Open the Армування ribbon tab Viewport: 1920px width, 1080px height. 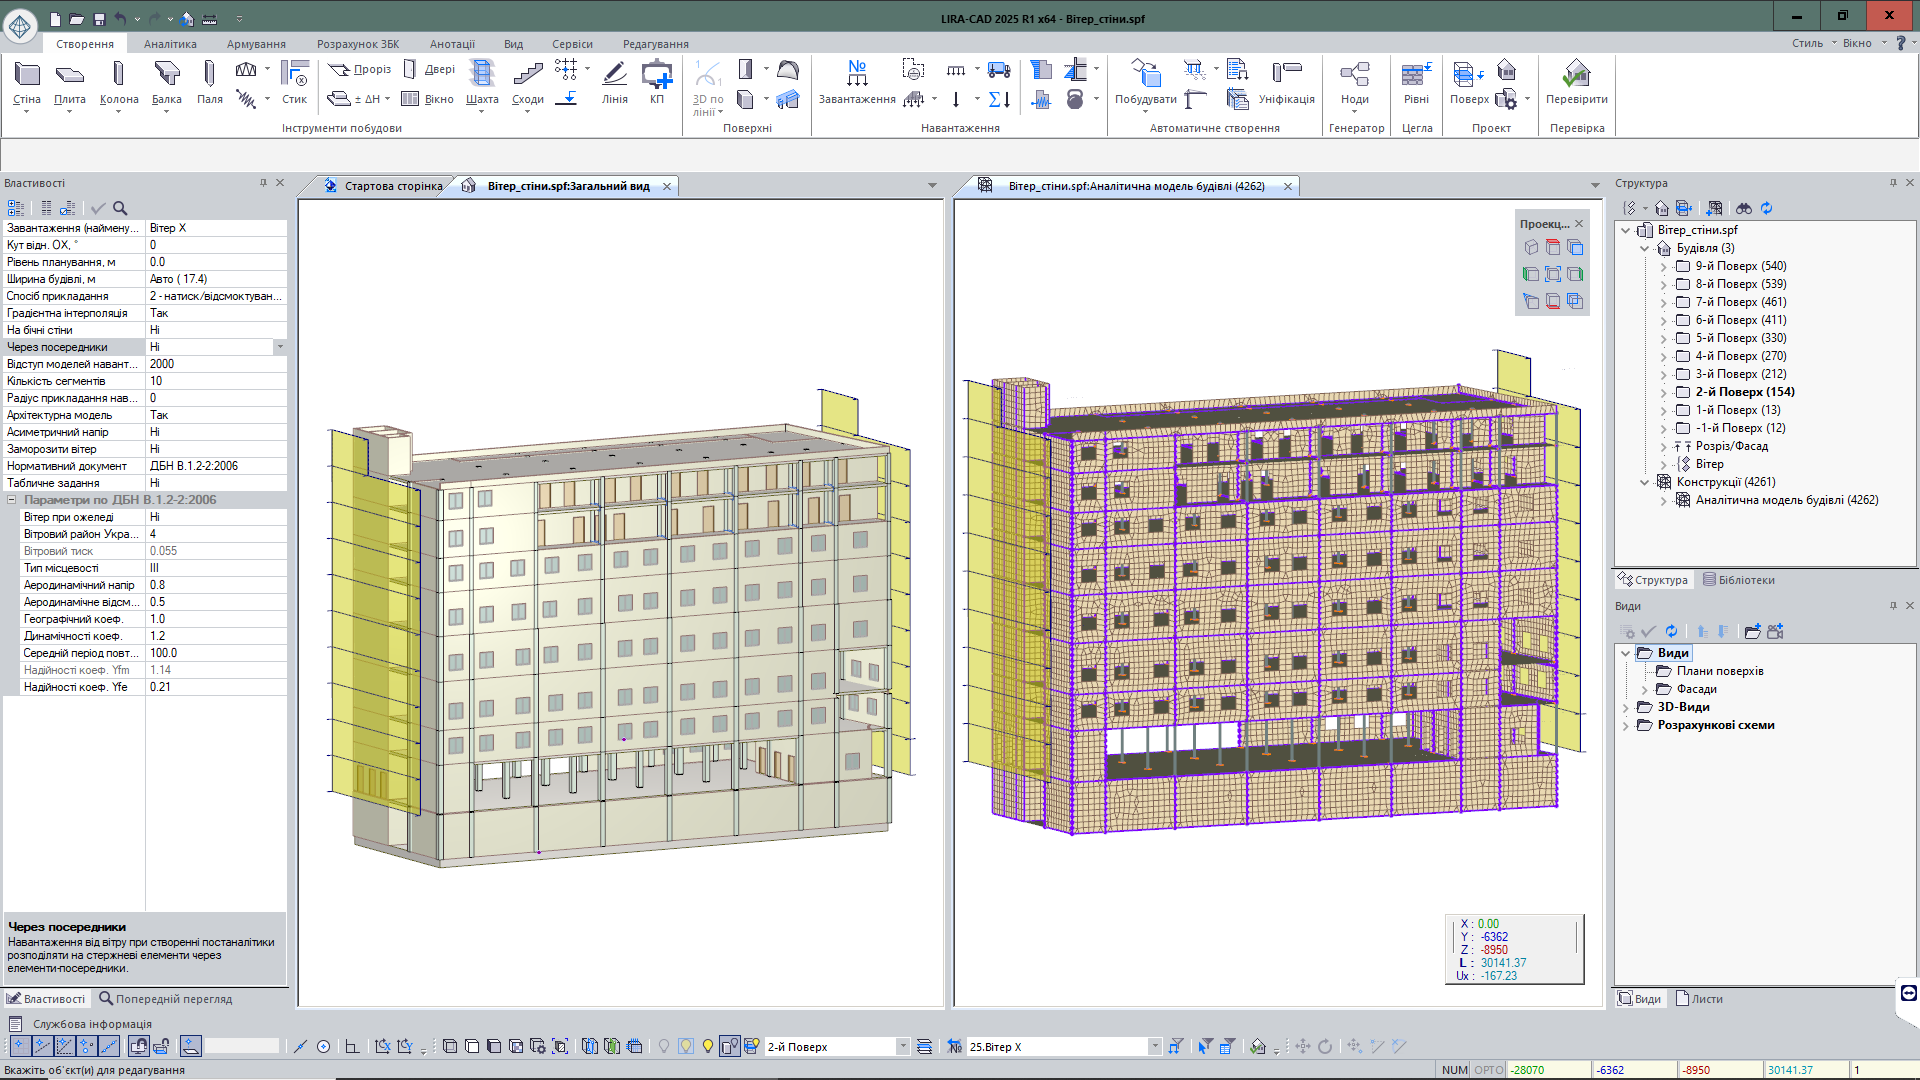[256, 44]
